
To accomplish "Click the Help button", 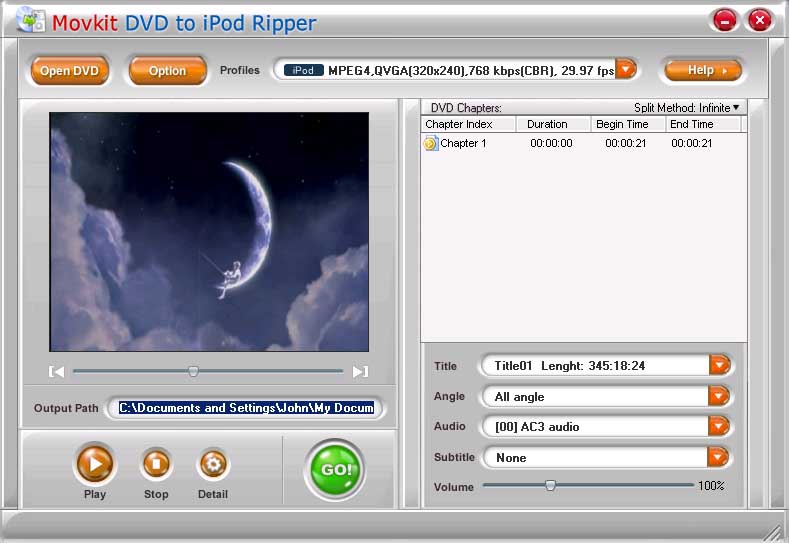I will (x=703, y=70).
